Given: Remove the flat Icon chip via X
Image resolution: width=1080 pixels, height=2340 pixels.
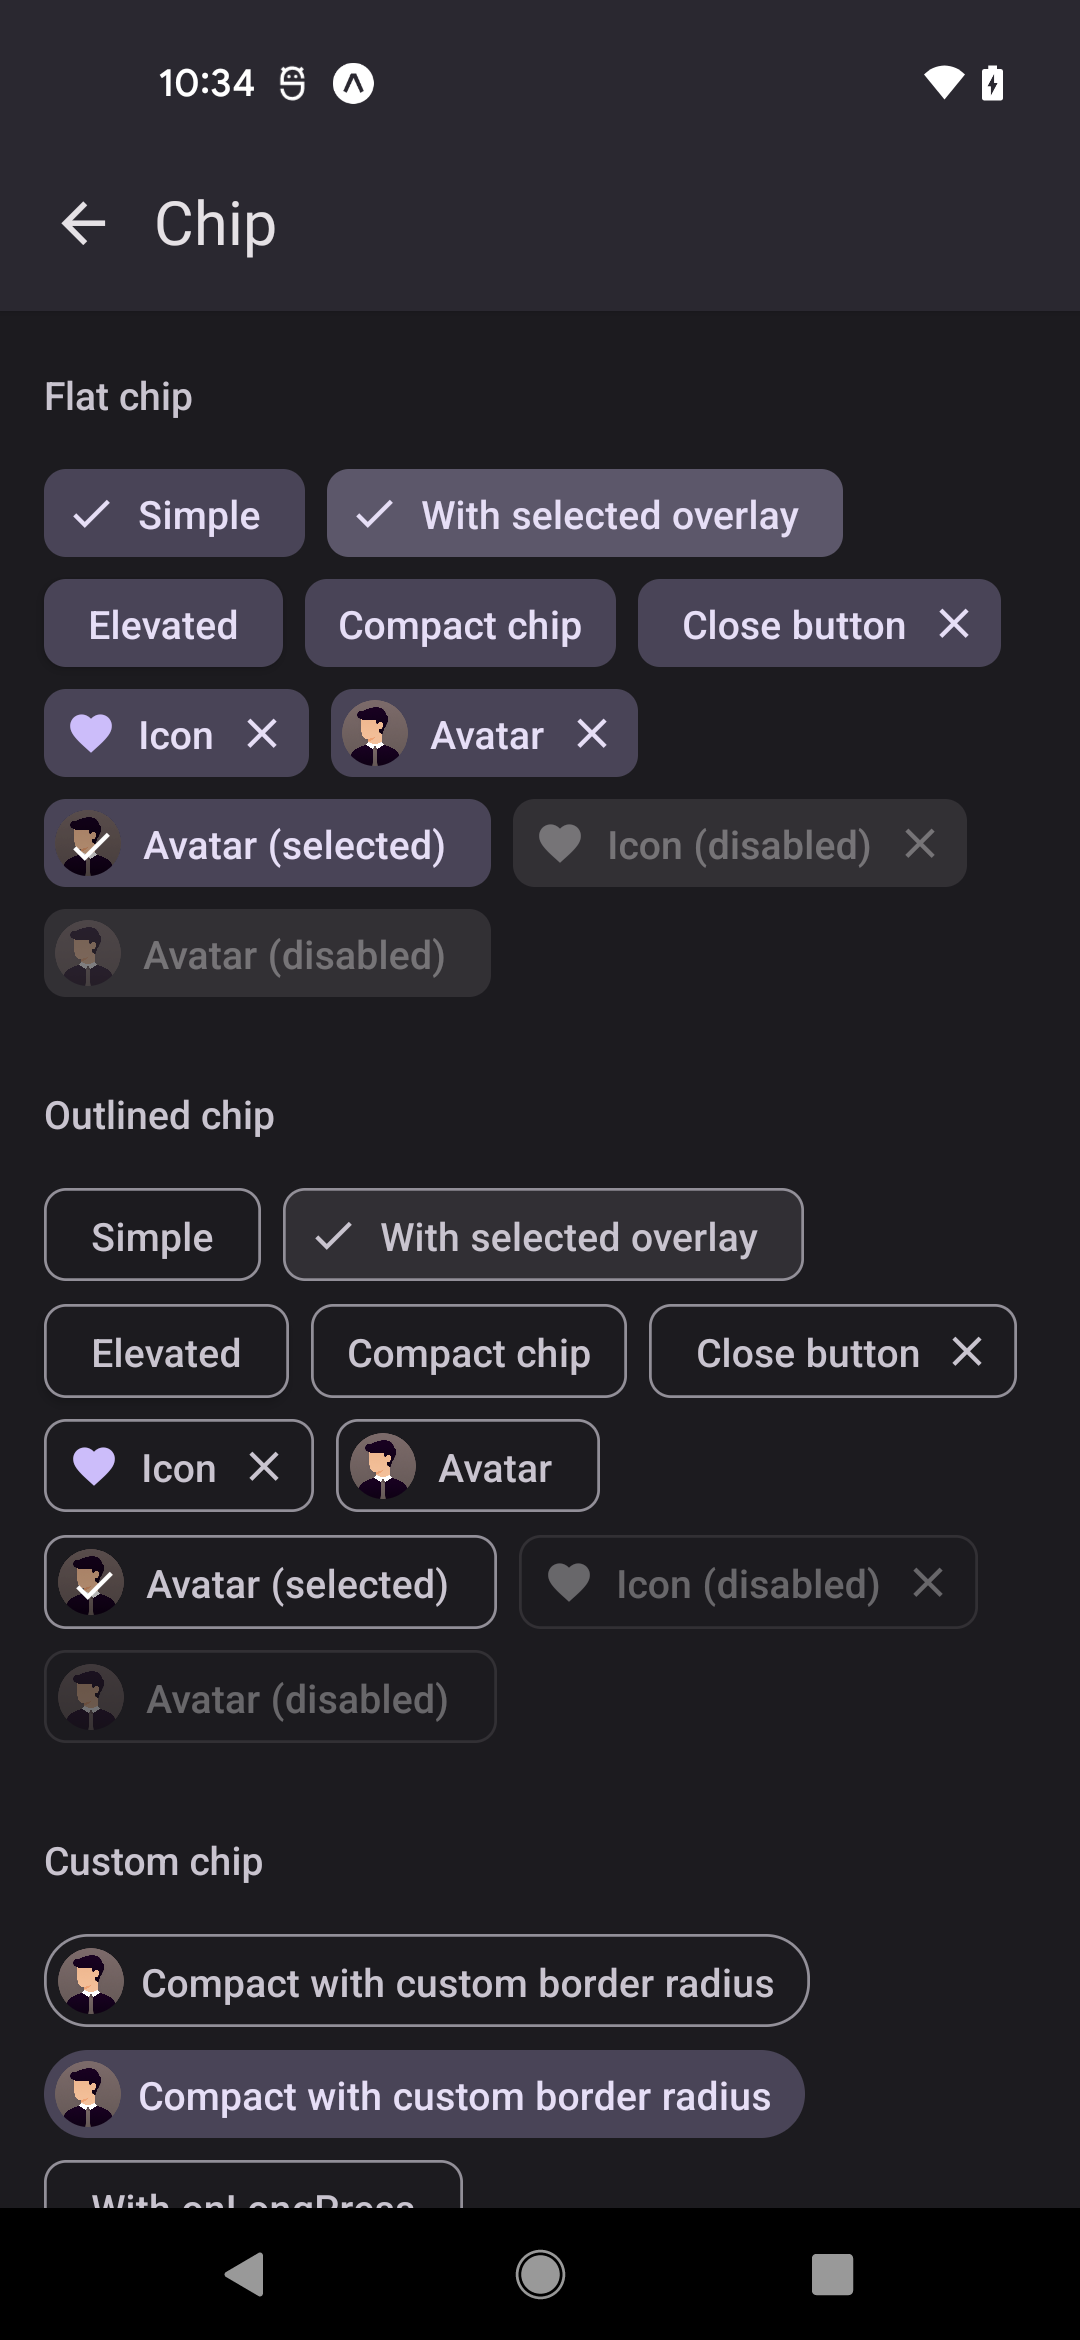Looking at the screenshot, I should pos(262,734).
